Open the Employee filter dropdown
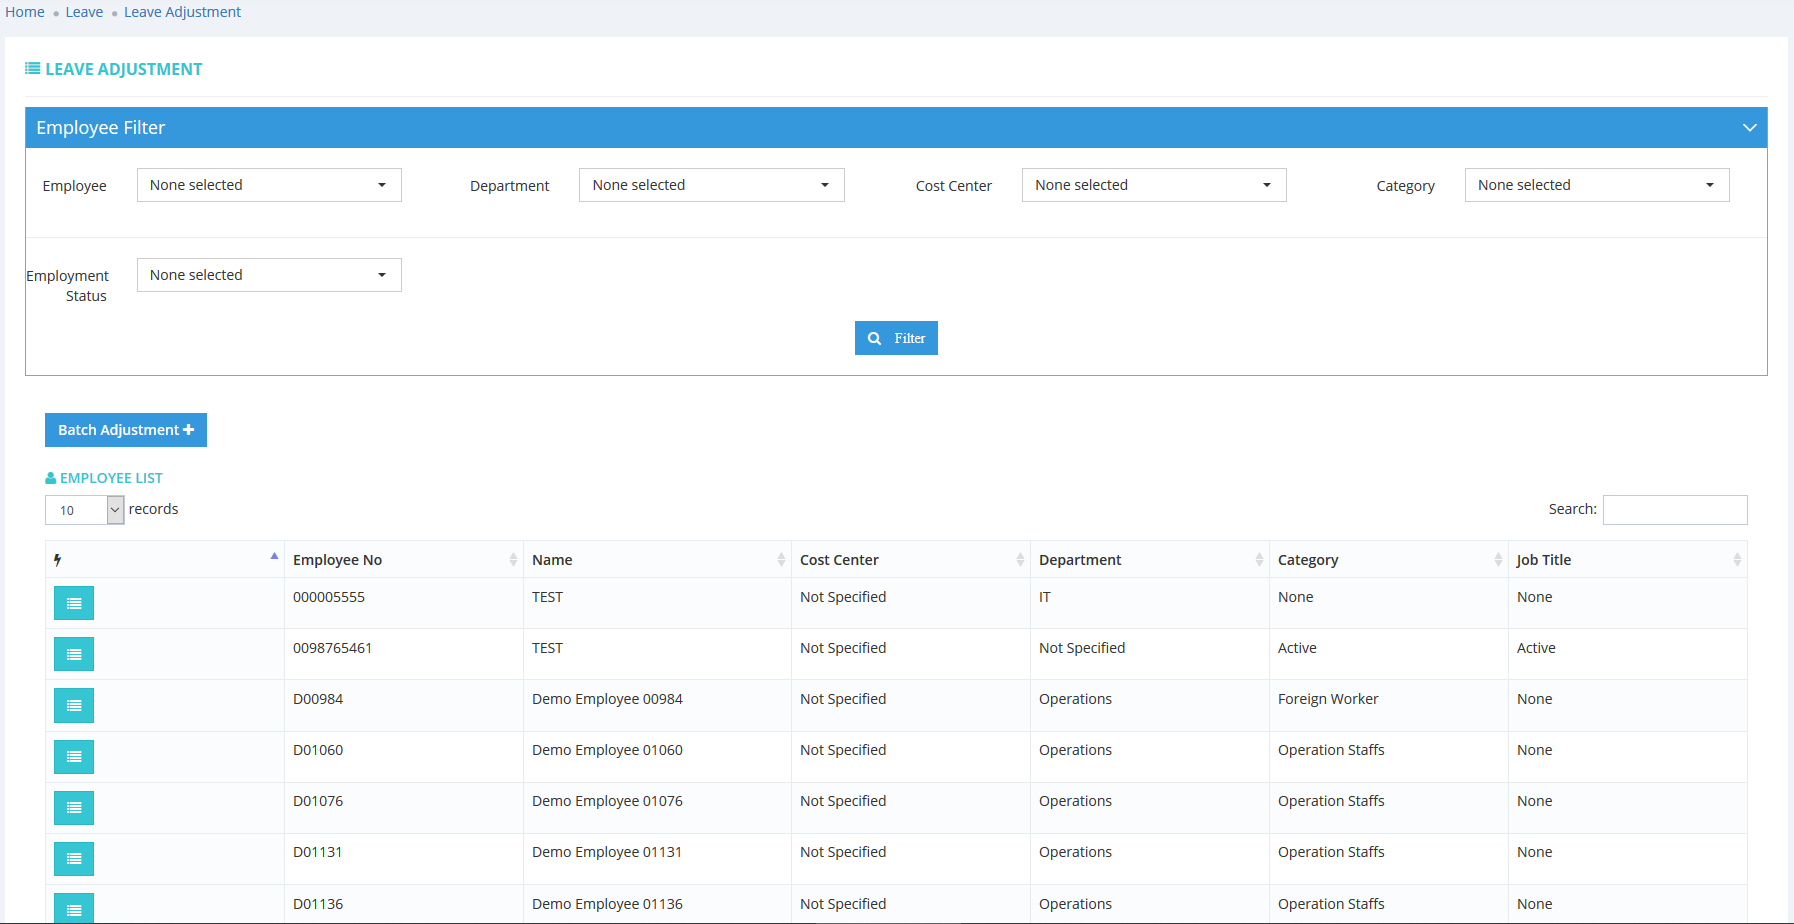Screen dimensions: 1794x924 click(269, 185)
